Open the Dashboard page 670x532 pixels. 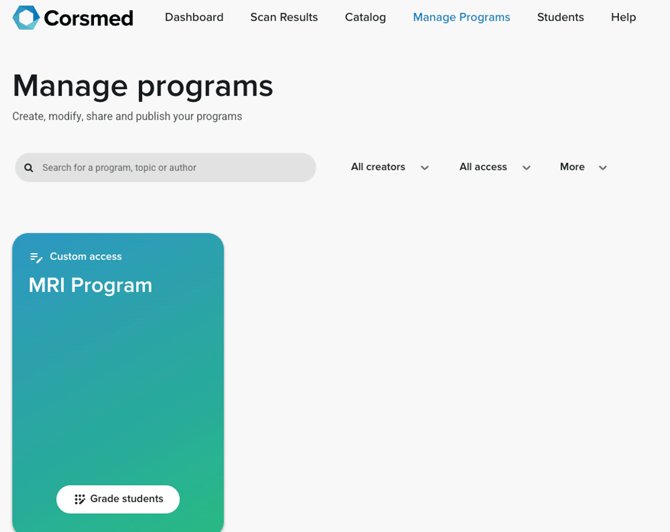[x=194, y=17]
